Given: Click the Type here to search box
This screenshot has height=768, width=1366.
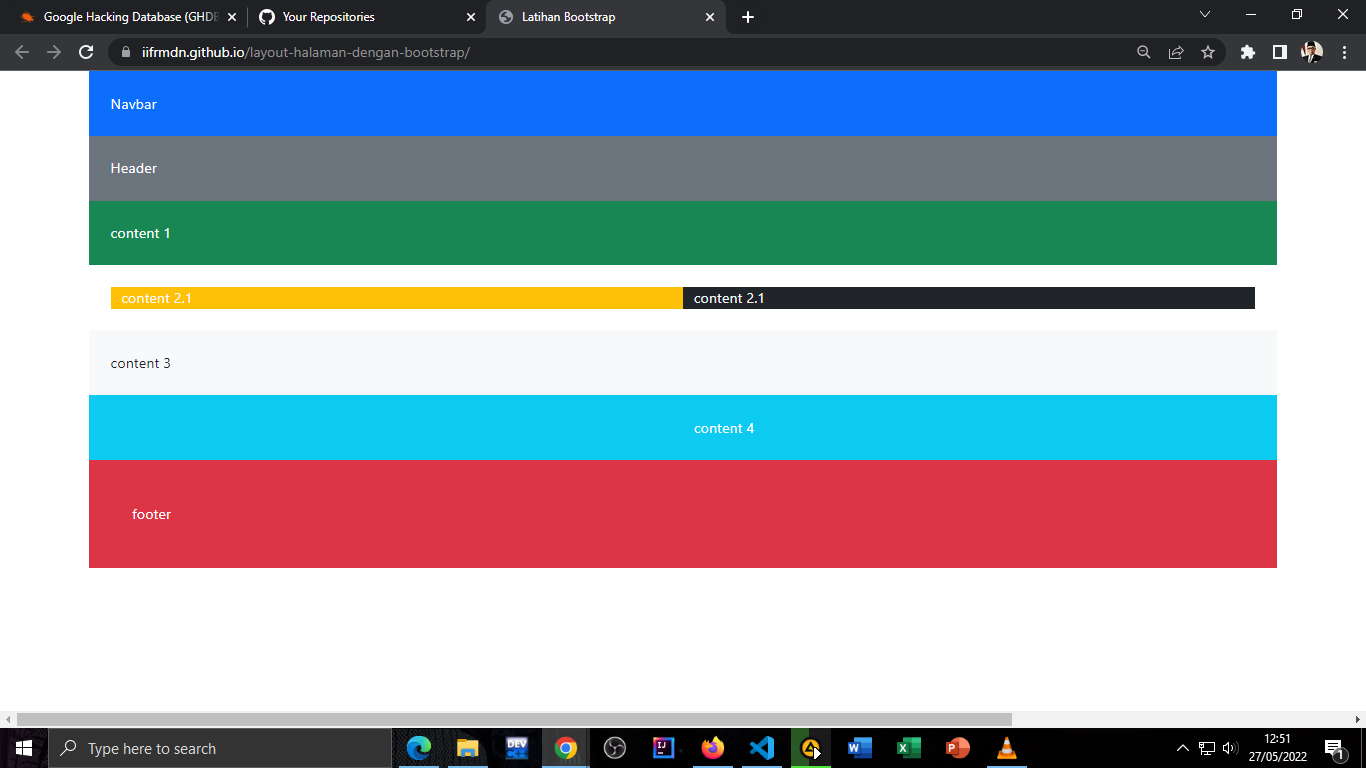Looking at the screenshot, I should tap(220, 748).
